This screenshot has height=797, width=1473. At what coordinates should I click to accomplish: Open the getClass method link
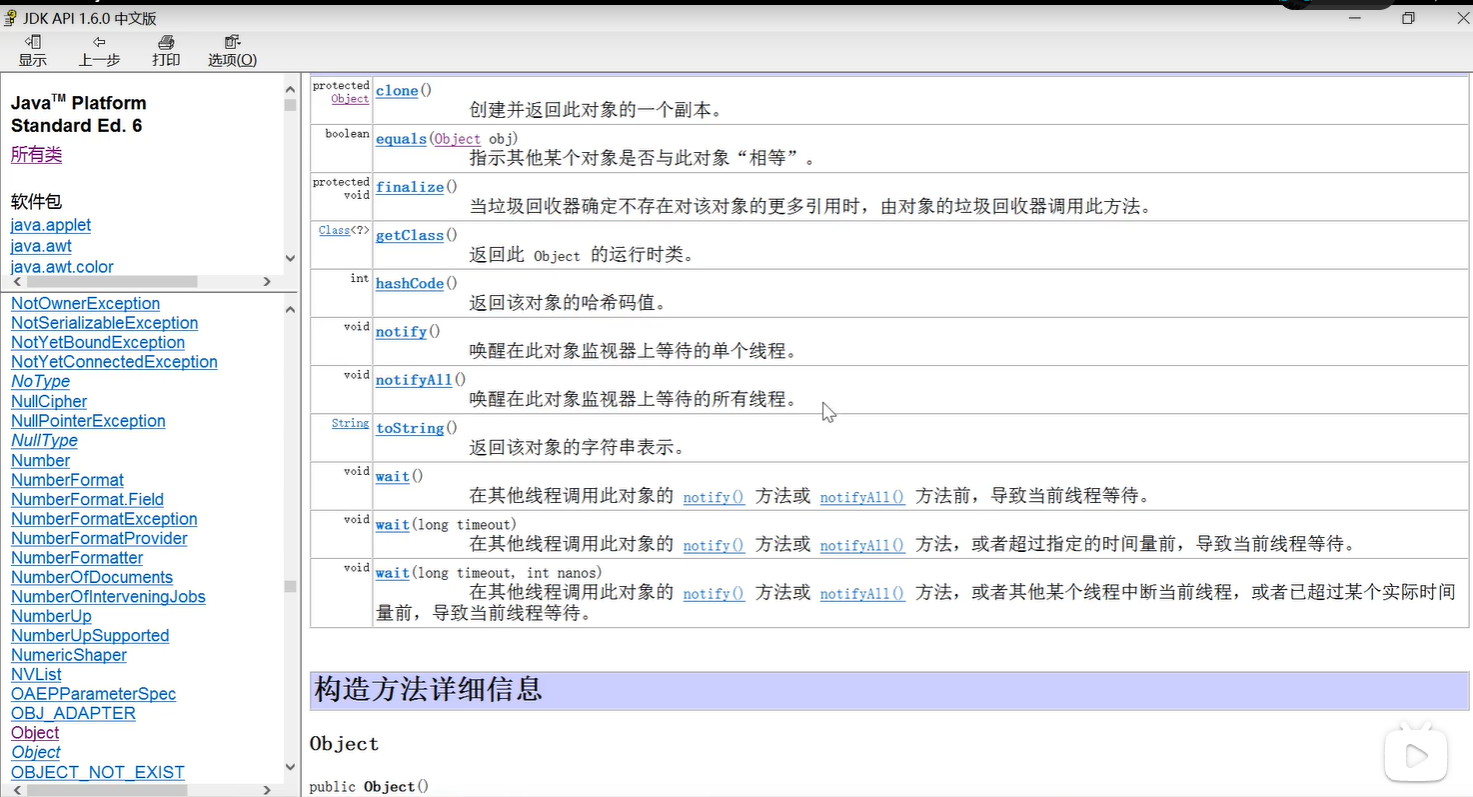[x=410, y=235]
